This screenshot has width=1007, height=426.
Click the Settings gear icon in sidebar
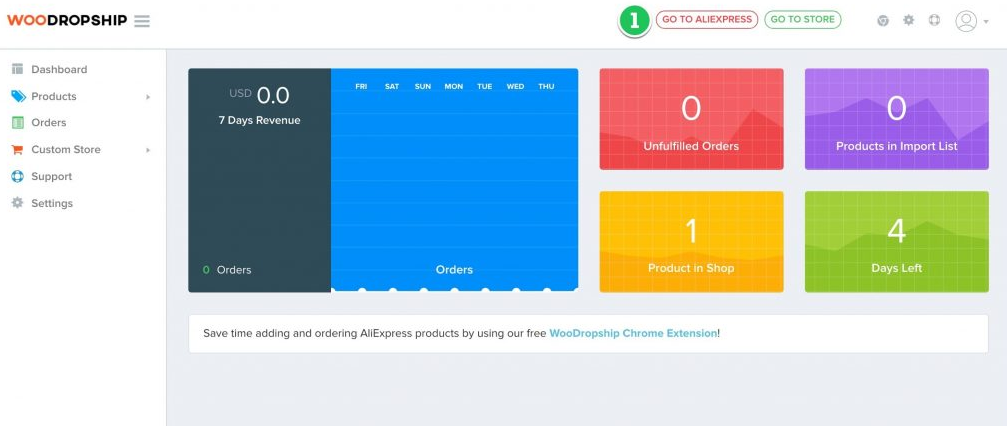pyautogui.click(x=17, y=203)
